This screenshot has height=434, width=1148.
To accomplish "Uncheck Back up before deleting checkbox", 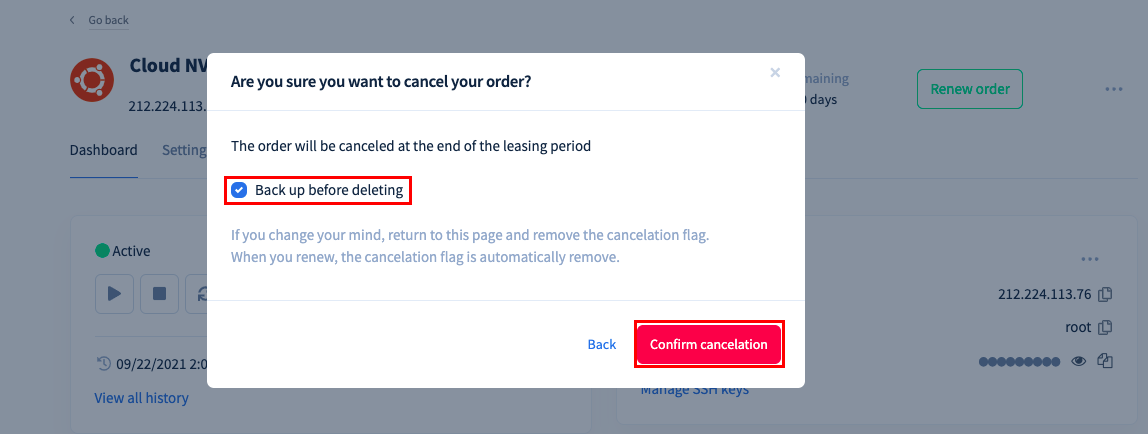I will click(x=239, y=190).
